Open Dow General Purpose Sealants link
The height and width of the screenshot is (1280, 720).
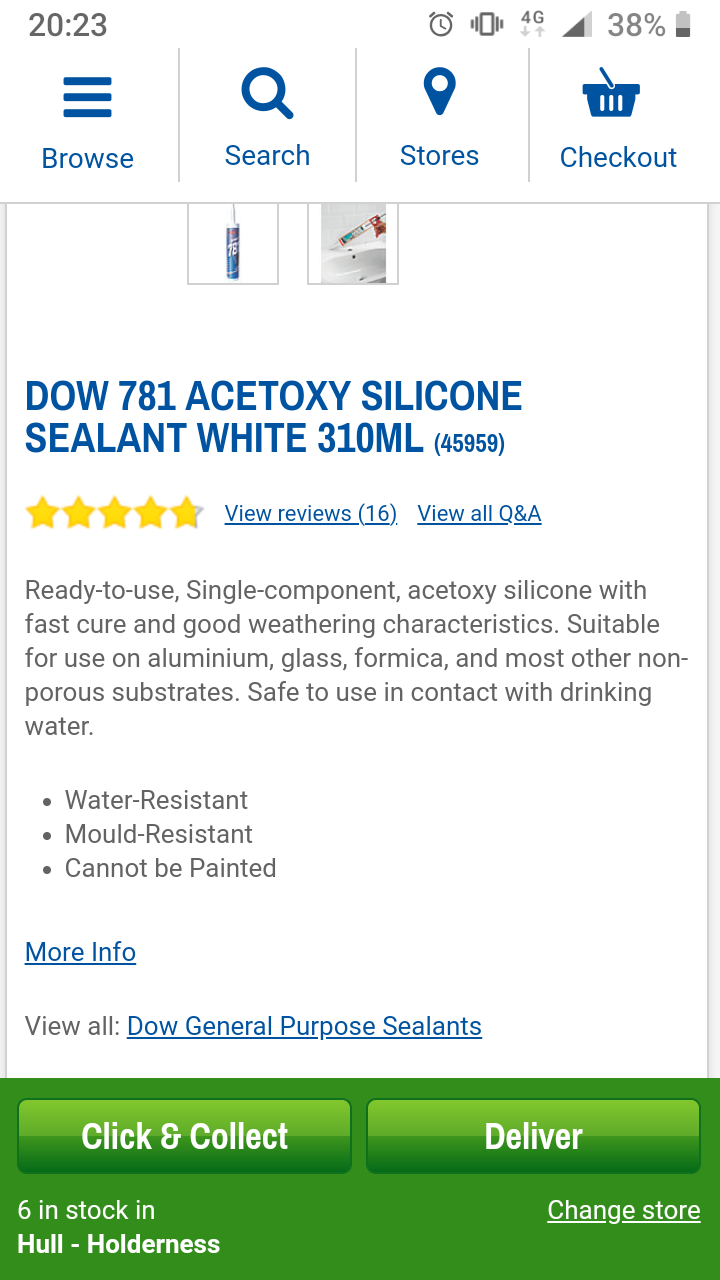[x=304, y=1026]
